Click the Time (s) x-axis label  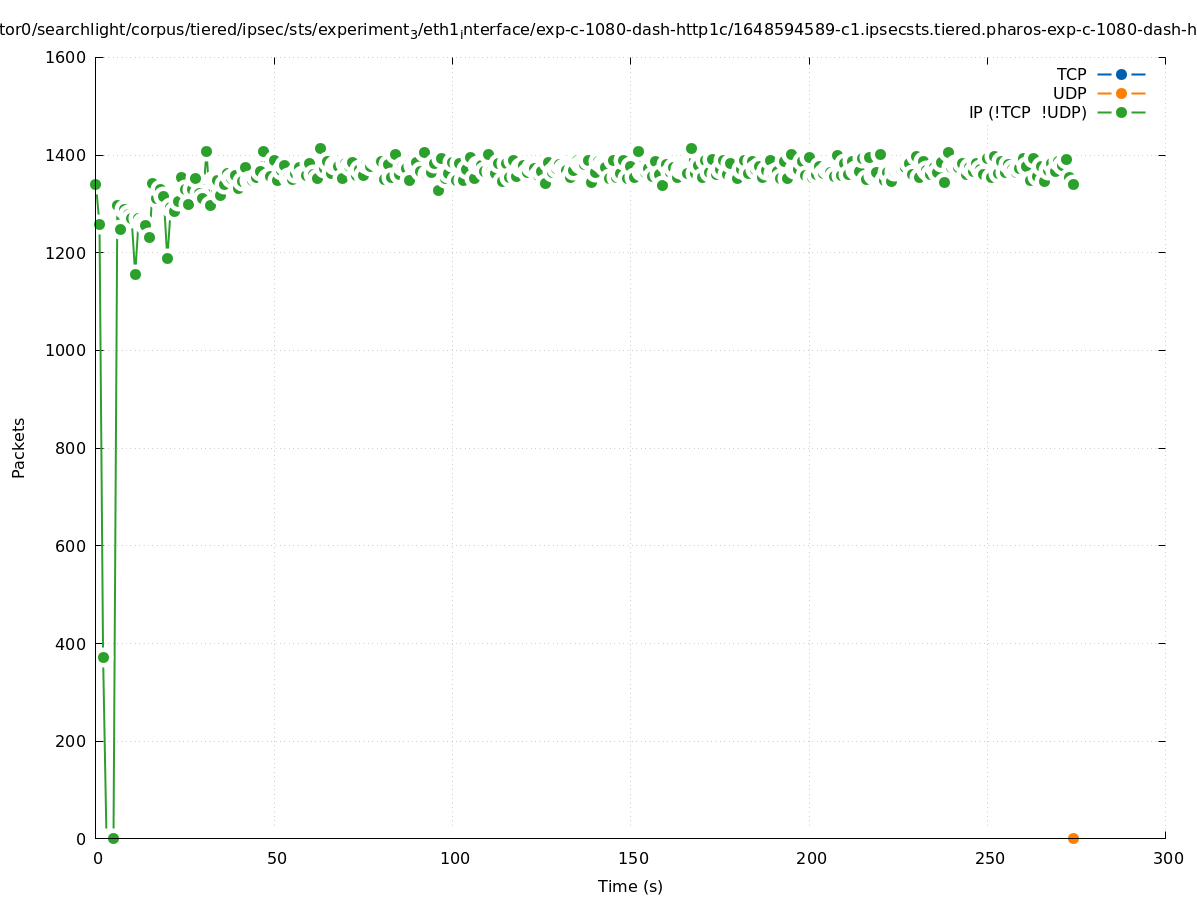coord(630,886)
